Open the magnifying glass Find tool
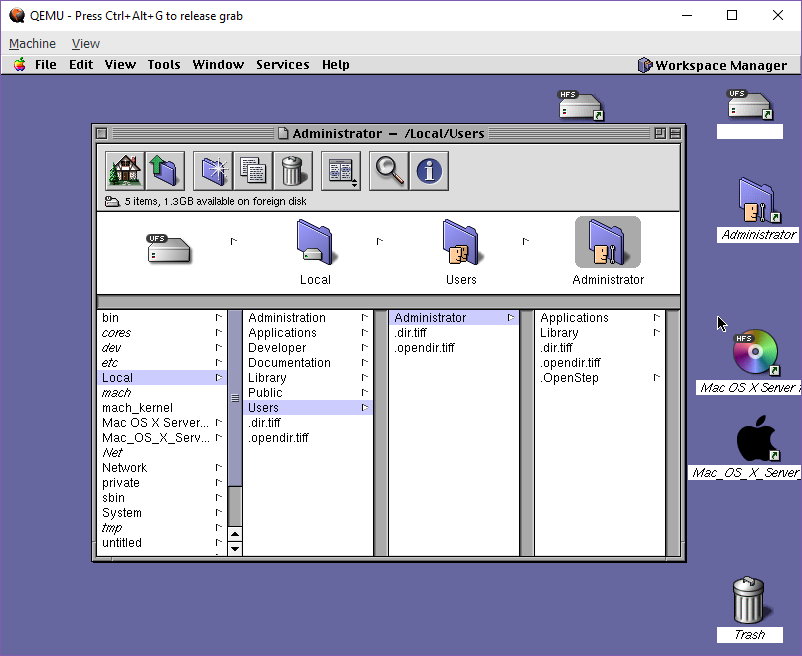This screenshot has width=802, height=656. pyautogui.click(x=388, y=171)
